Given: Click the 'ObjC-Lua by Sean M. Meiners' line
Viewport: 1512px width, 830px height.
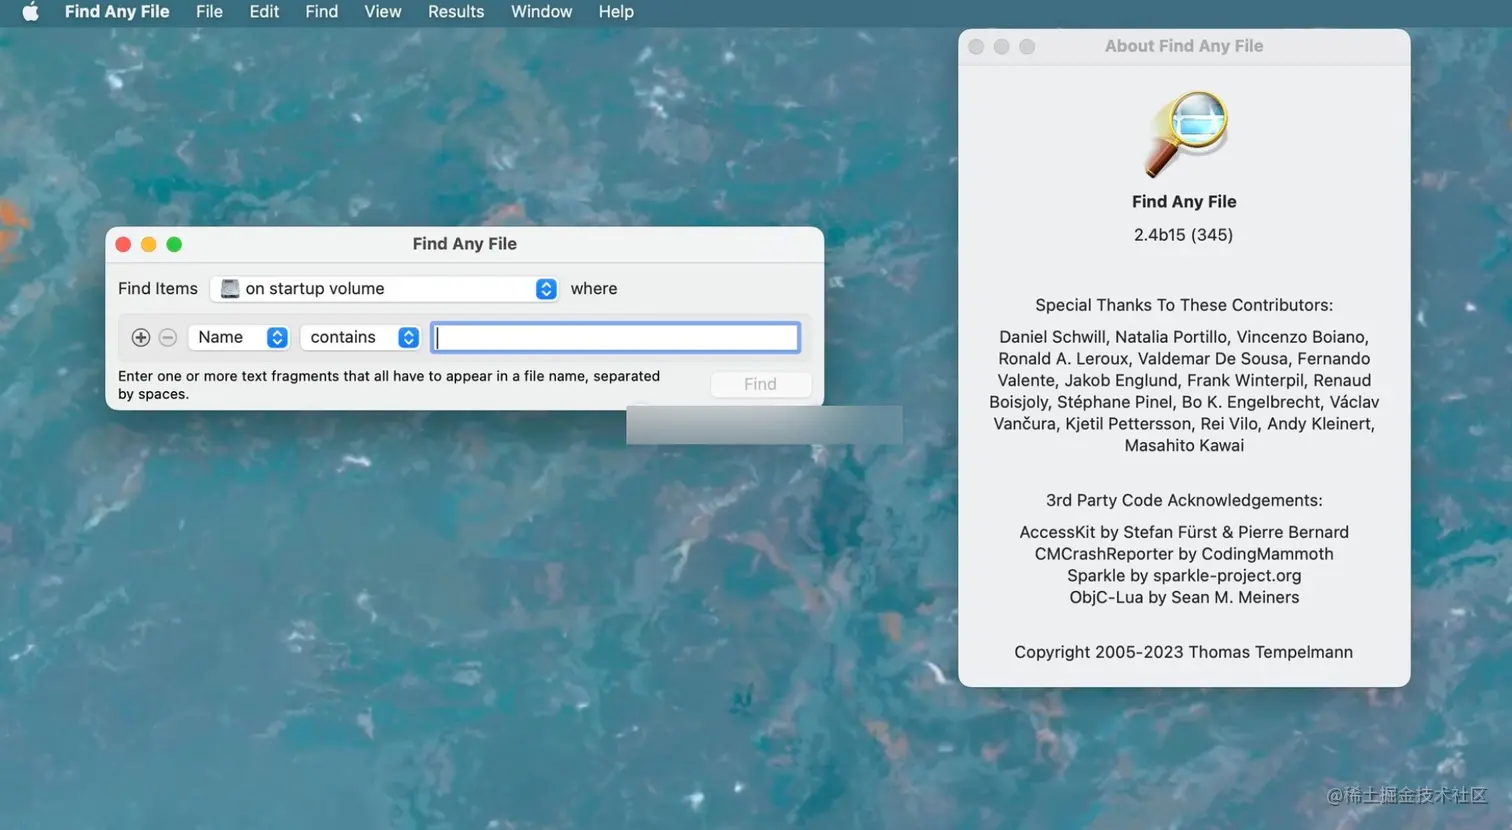Looking at the screenshot, I should (1184, 598).
